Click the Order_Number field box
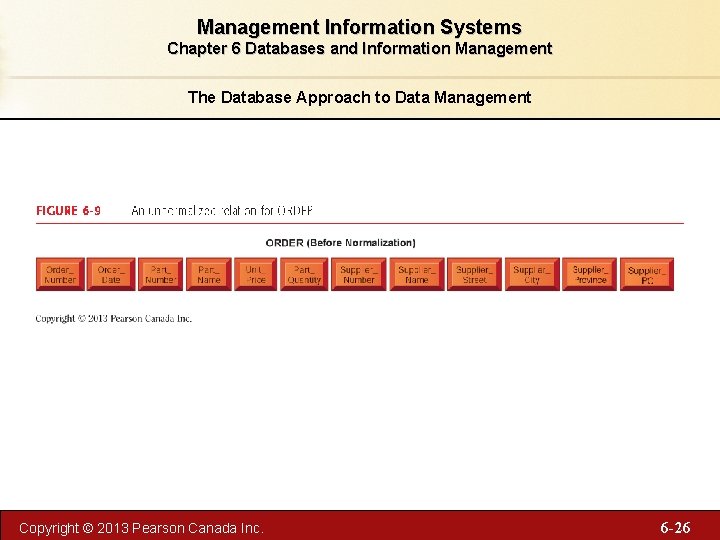Viewport: 720px width, 540px height. pyautogui.click(x=60, y=274)
